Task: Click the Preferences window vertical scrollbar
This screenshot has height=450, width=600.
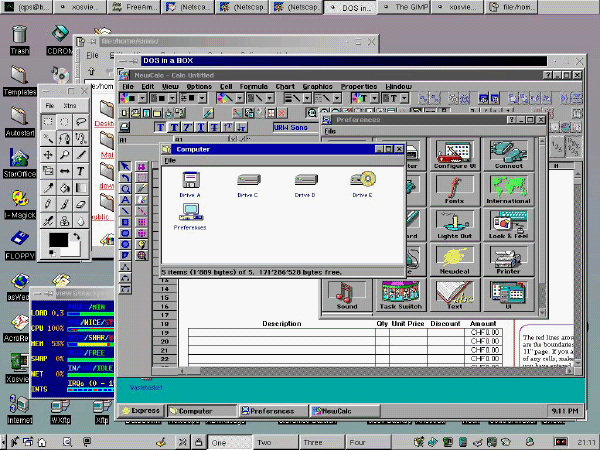Action: (x=542, y=227)
